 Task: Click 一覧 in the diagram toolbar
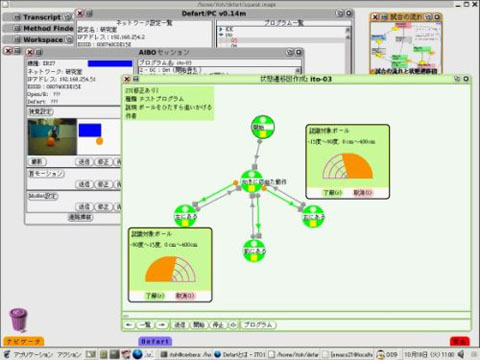click(x=145, y=325)
